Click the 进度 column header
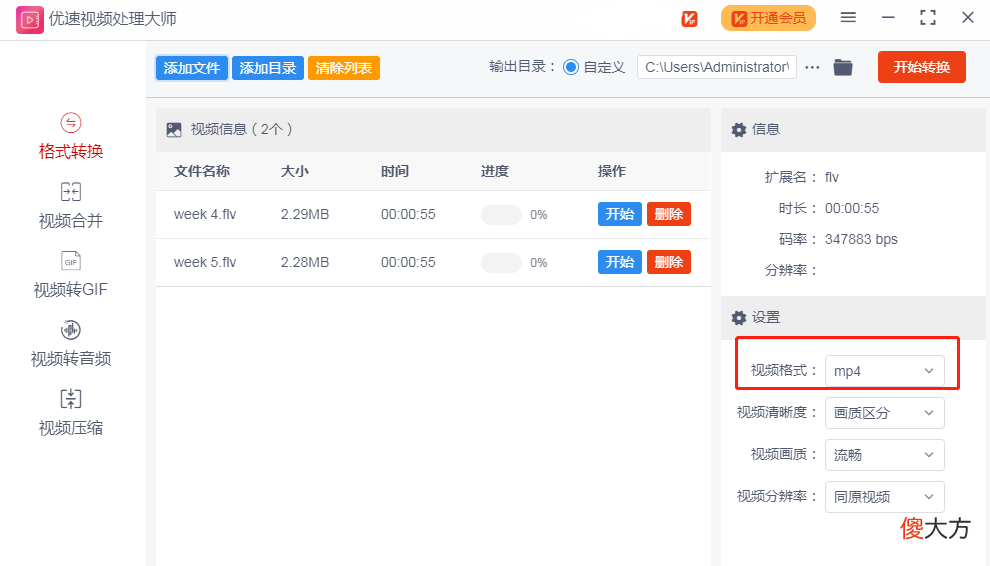 click(495, 171)
